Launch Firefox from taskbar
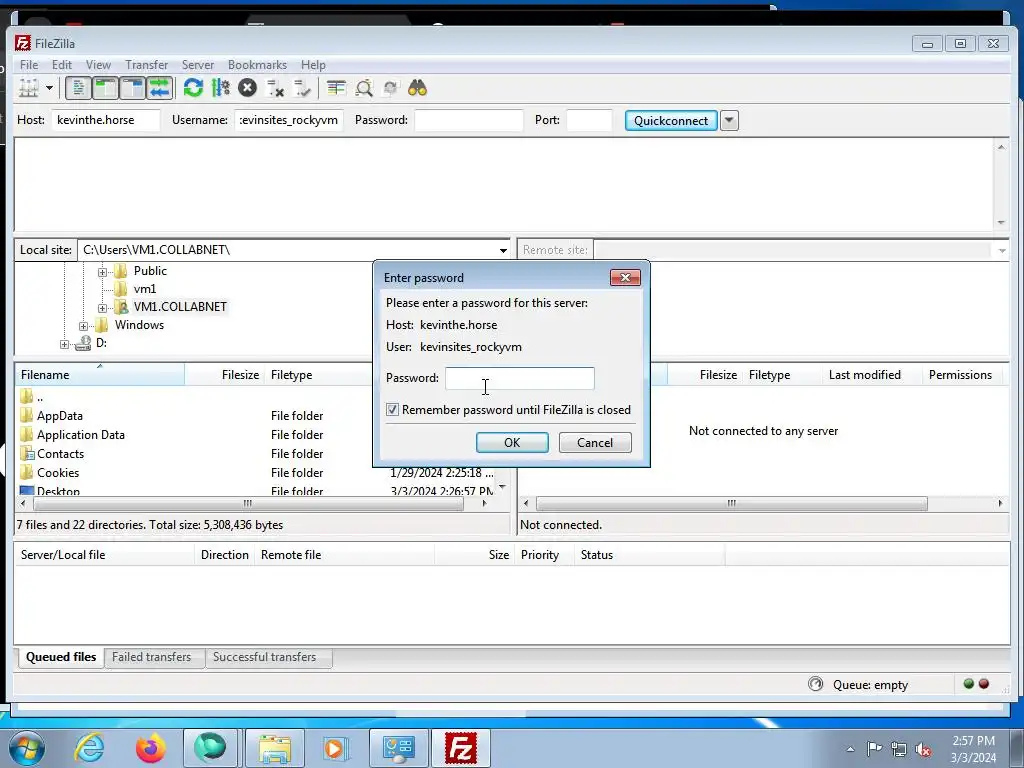This screenshot has width=1024, height=768. tap(150, 748)
